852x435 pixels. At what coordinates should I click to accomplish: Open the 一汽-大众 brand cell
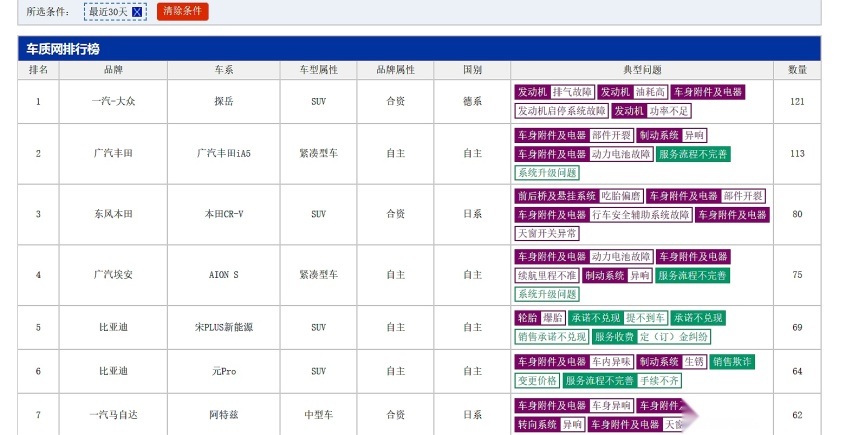click(113, 102)
